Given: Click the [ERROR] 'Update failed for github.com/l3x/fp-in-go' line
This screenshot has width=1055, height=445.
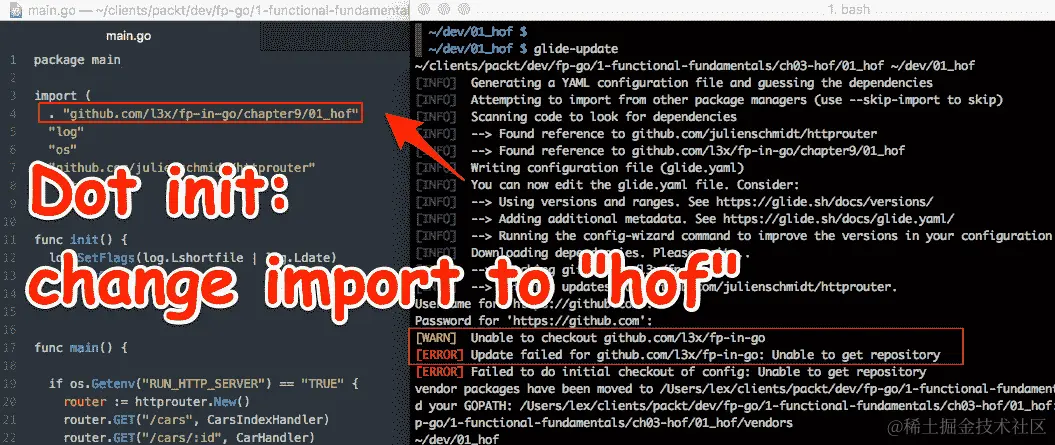Looking at the screenshot, I should click(x=678, y=355).
